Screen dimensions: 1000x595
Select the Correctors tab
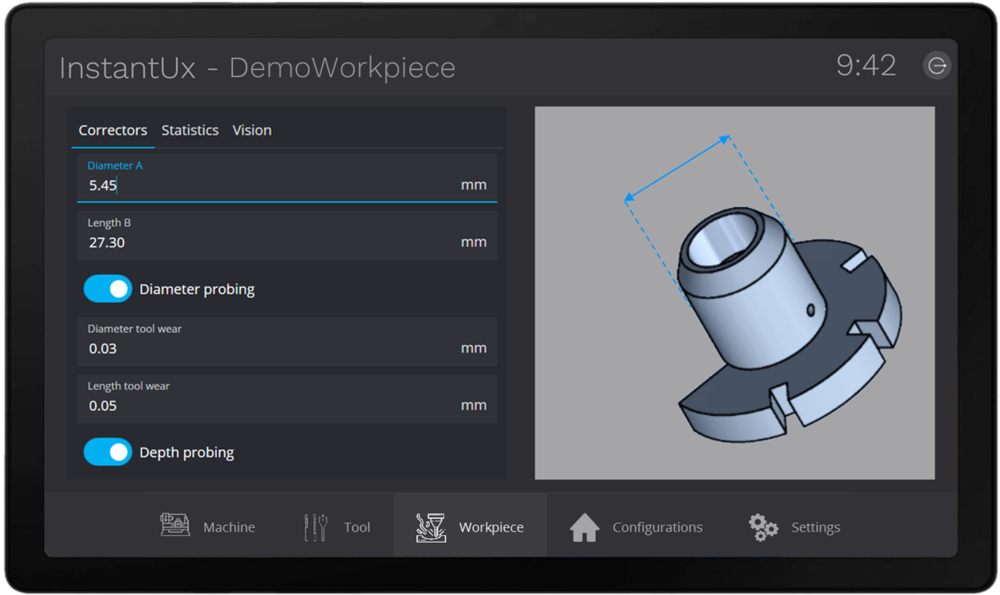(x=113, y=130)
